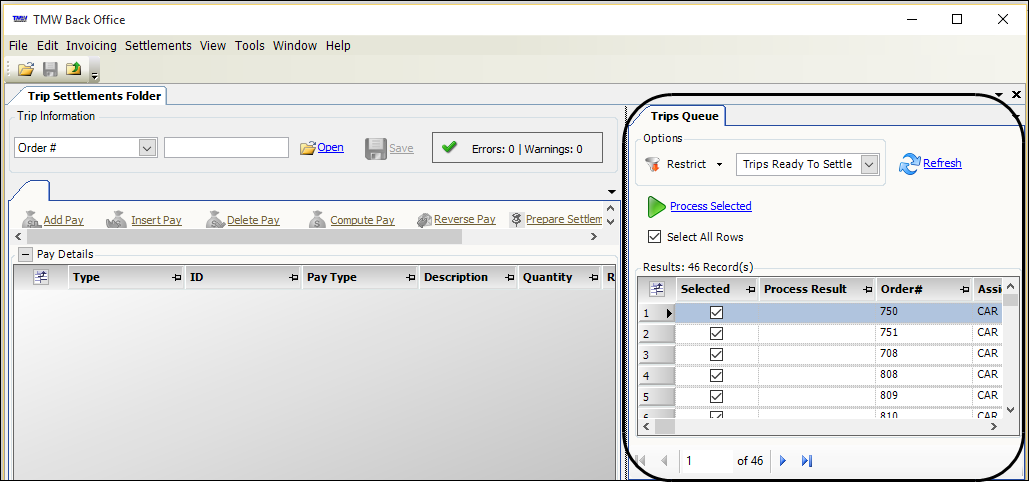Viewport: 1029px width, 483px height.
Task: Click the Reverse Pay icon
Action: pos(424,220)
